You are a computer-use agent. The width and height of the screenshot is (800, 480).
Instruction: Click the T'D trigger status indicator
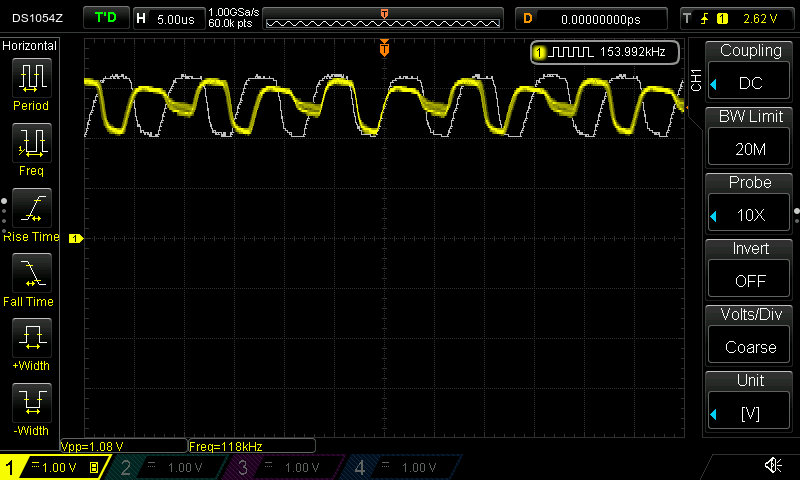tap(106, 18)
